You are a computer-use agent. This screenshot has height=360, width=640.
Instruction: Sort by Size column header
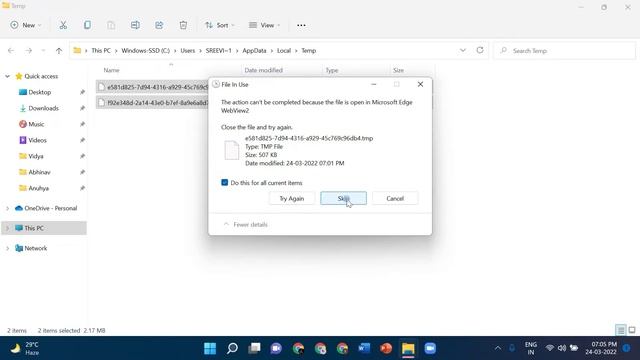(398, 70)
